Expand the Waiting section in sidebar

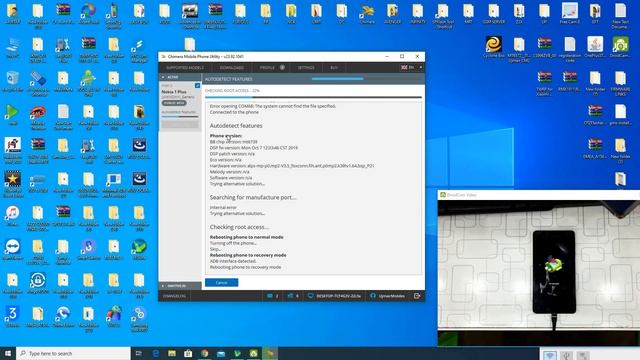point(180,286)
